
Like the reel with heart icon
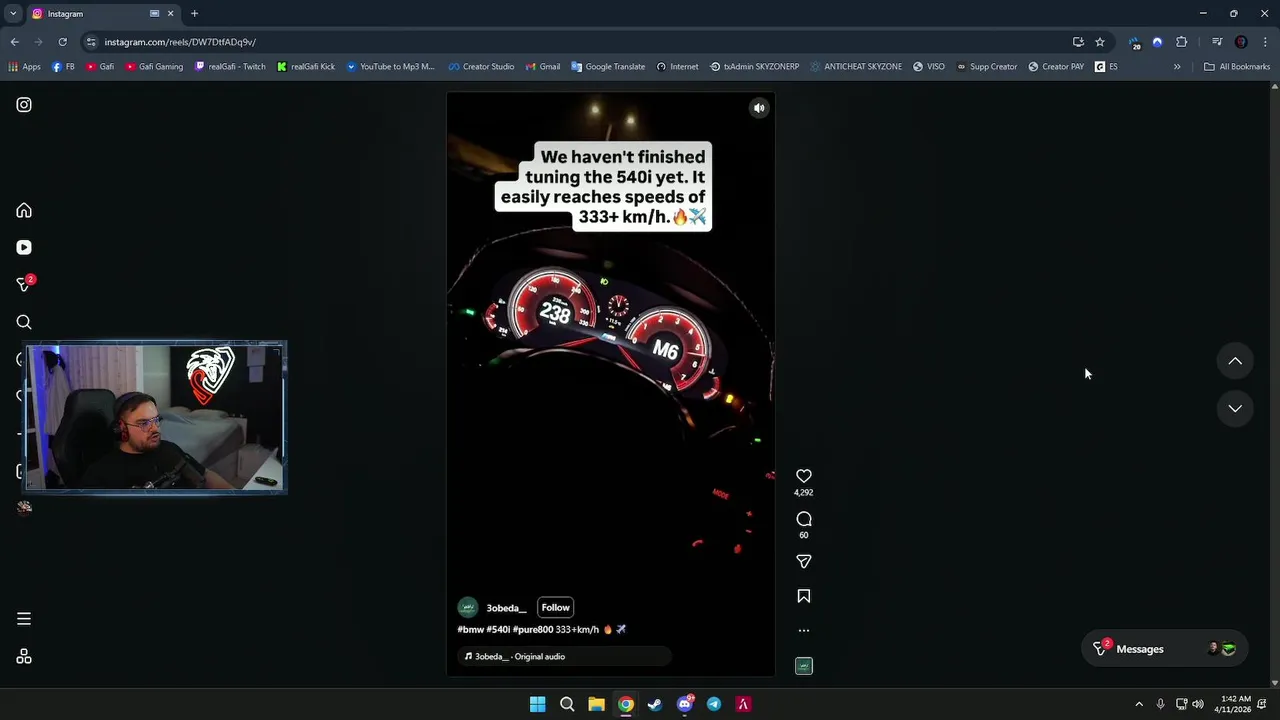804,476
